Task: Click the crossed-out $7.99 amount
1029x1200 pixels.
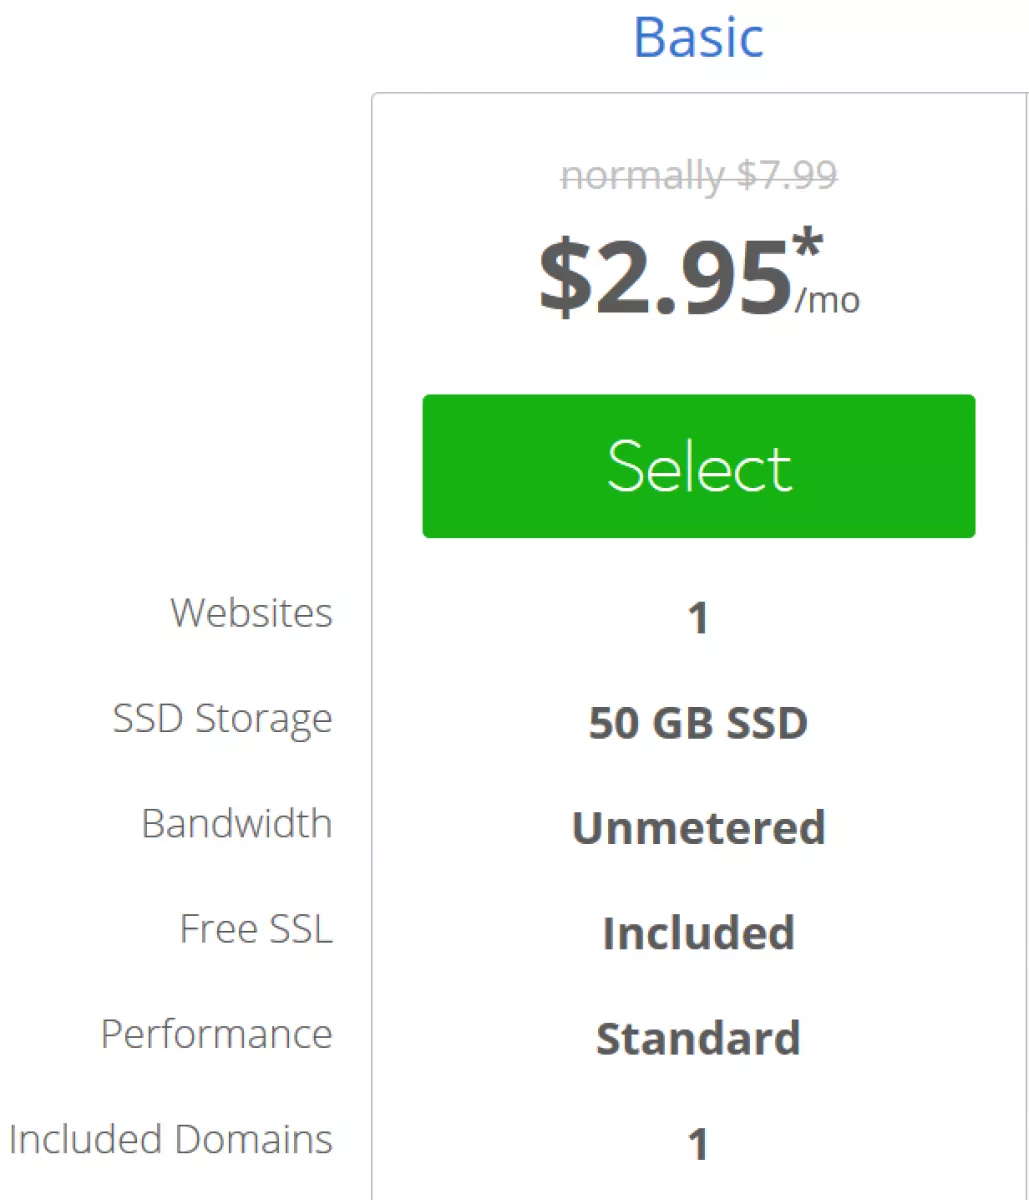Action: pos(787,176)
